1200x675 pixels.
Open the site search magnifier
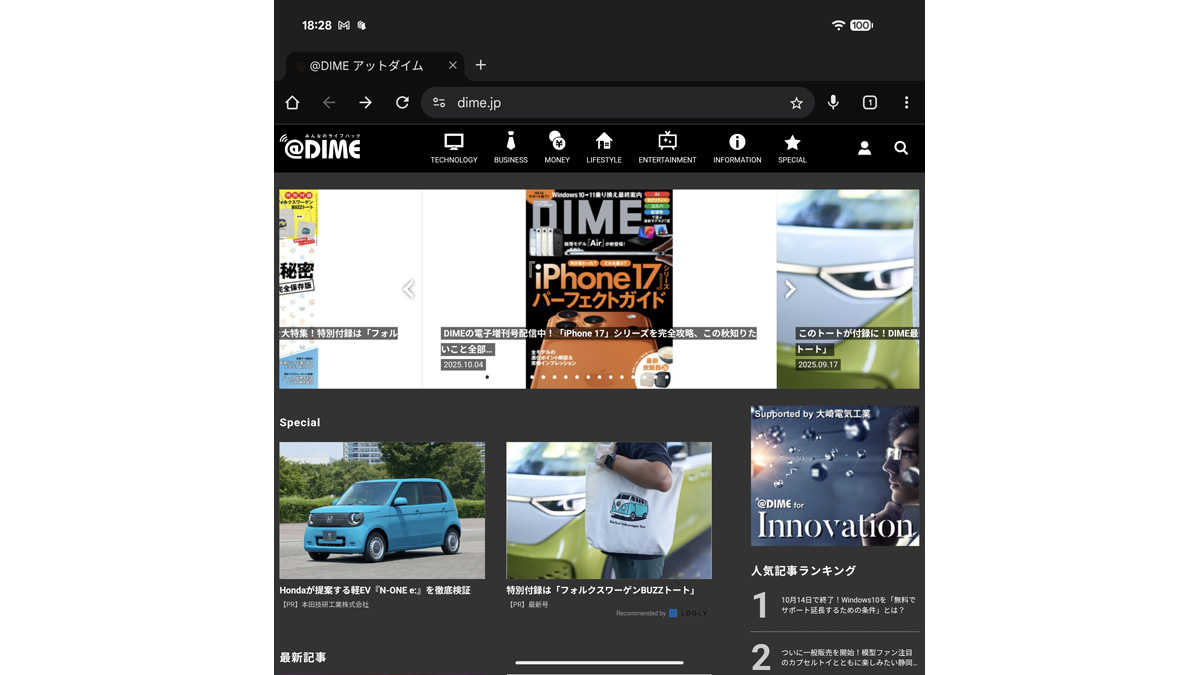tap(901, 148)
